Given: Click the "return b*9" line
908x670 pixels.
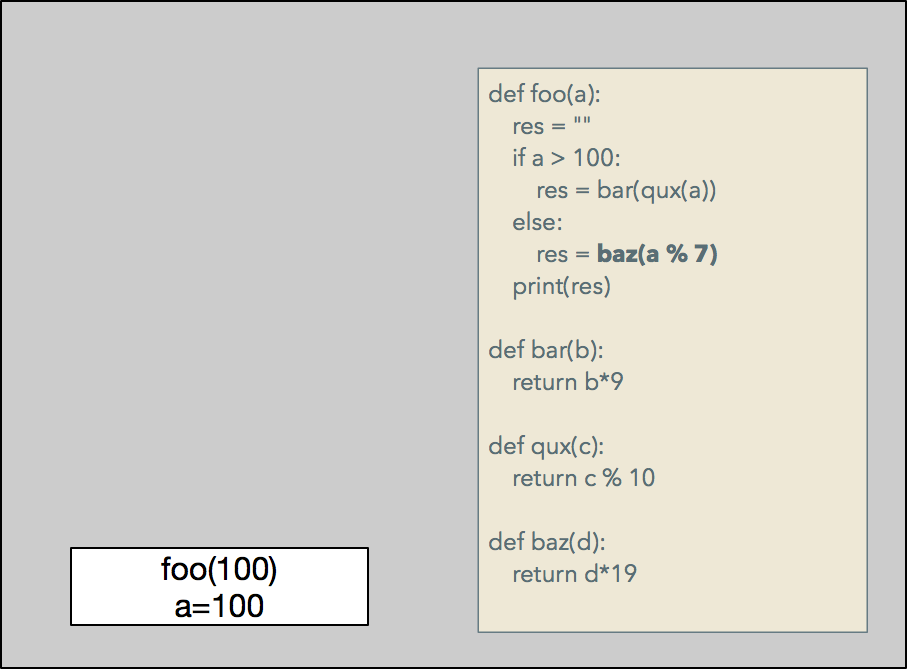Looking at the screenshot, I should (x=568, y=382).
